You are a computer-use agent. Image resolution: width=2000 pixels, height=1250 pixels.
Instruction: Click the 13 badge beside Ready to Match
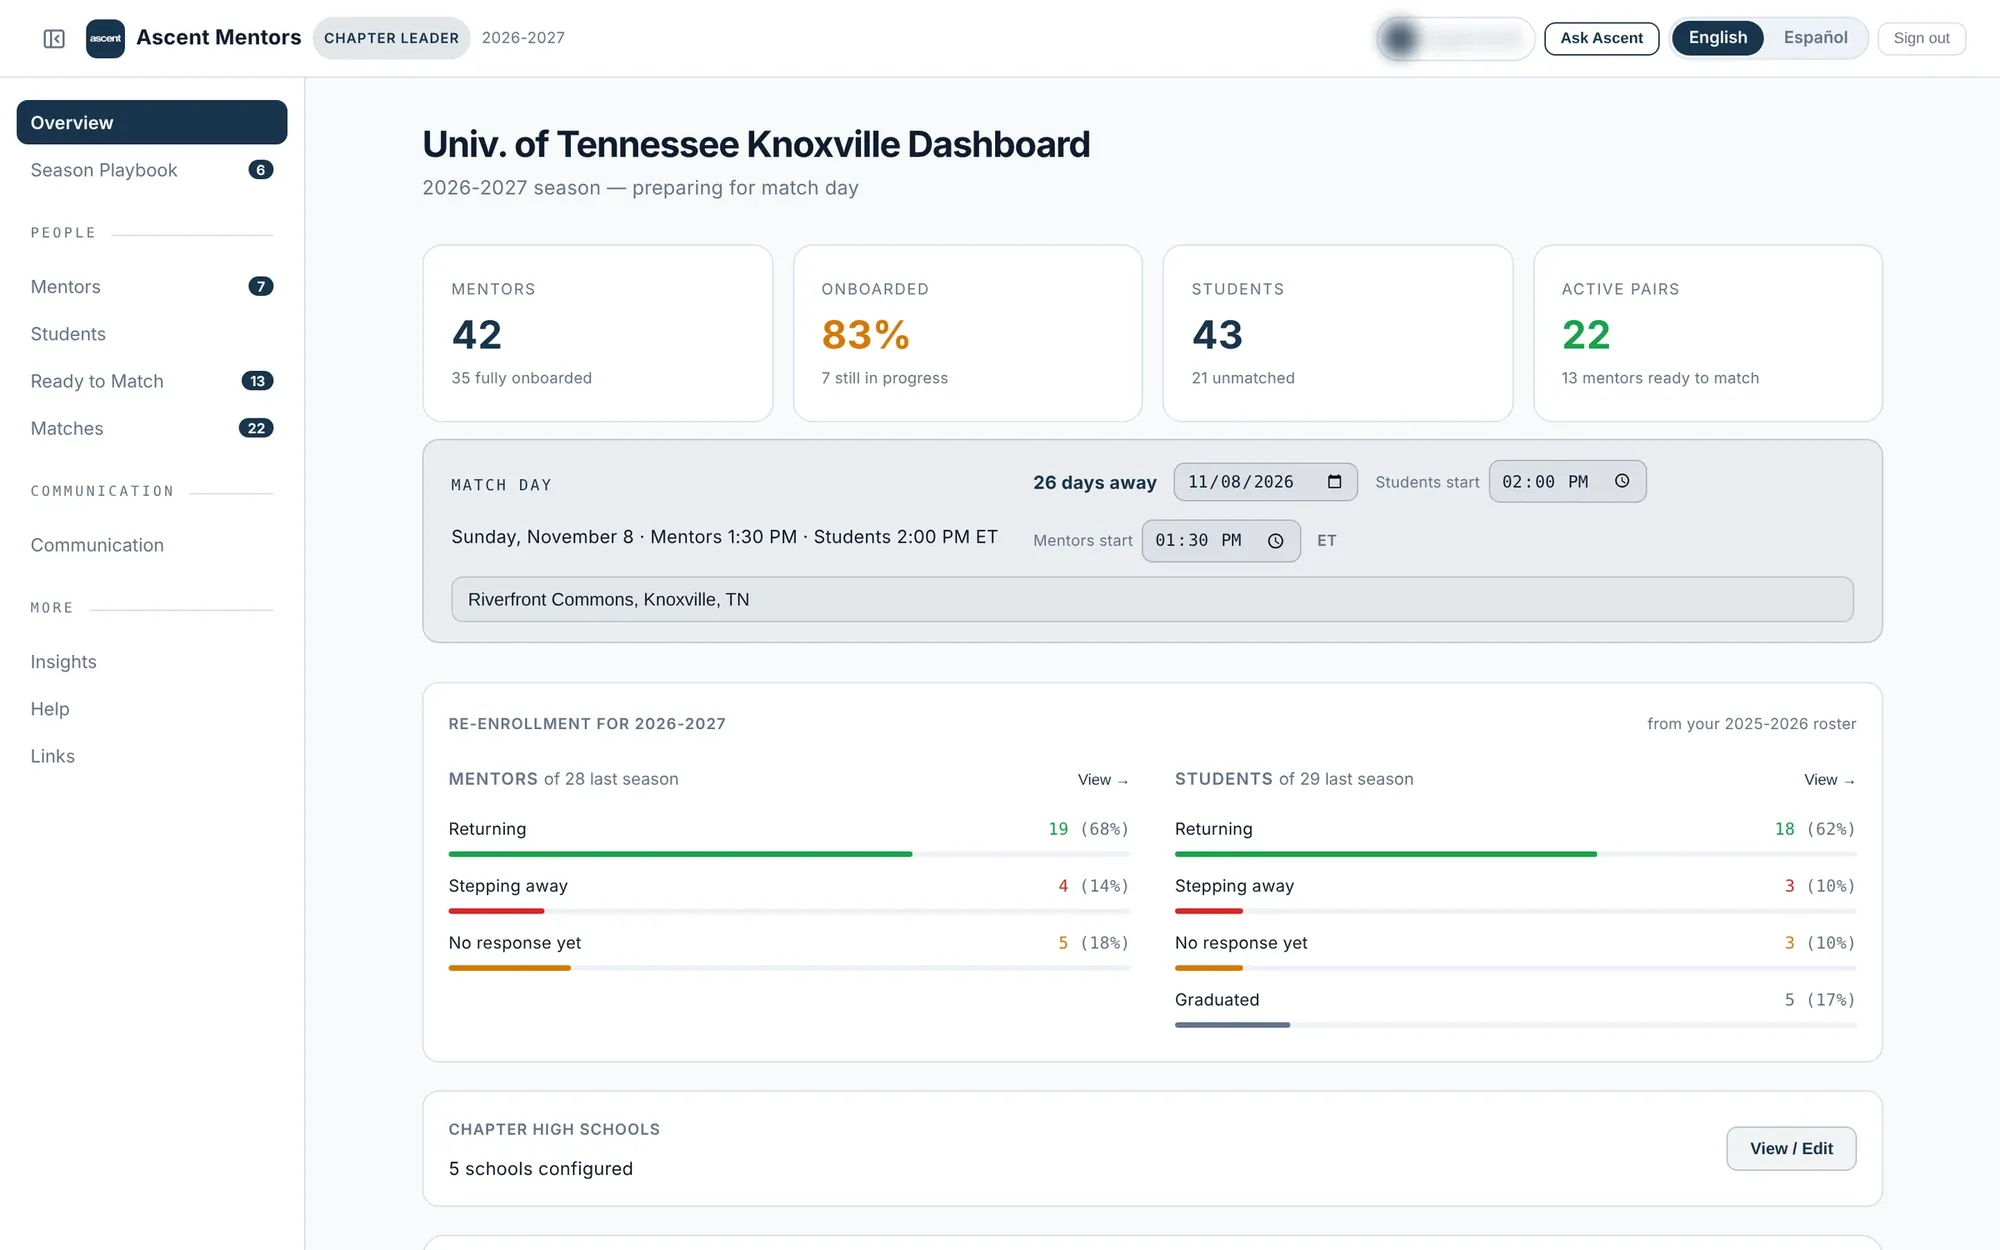pyautogui.click(x=257, y=381)
